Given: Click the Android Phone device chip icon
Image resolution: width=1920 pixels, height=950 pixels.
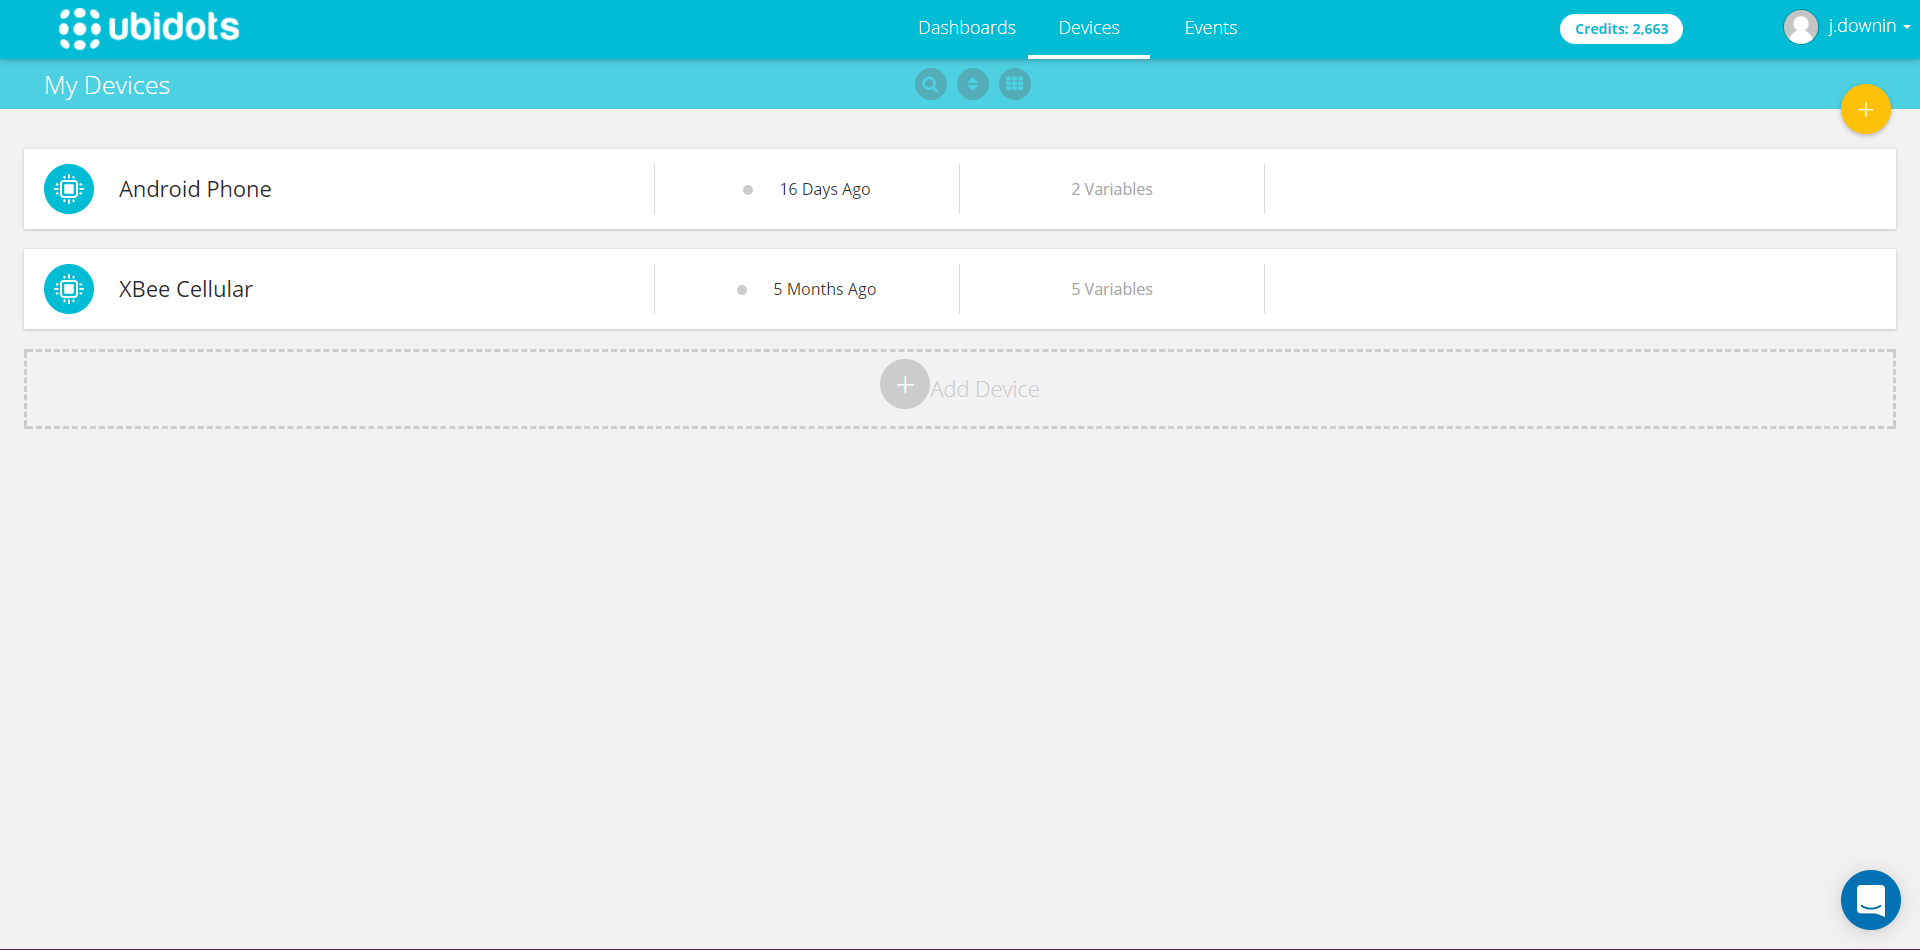Looking at the screenshot, I should point(68,188).
